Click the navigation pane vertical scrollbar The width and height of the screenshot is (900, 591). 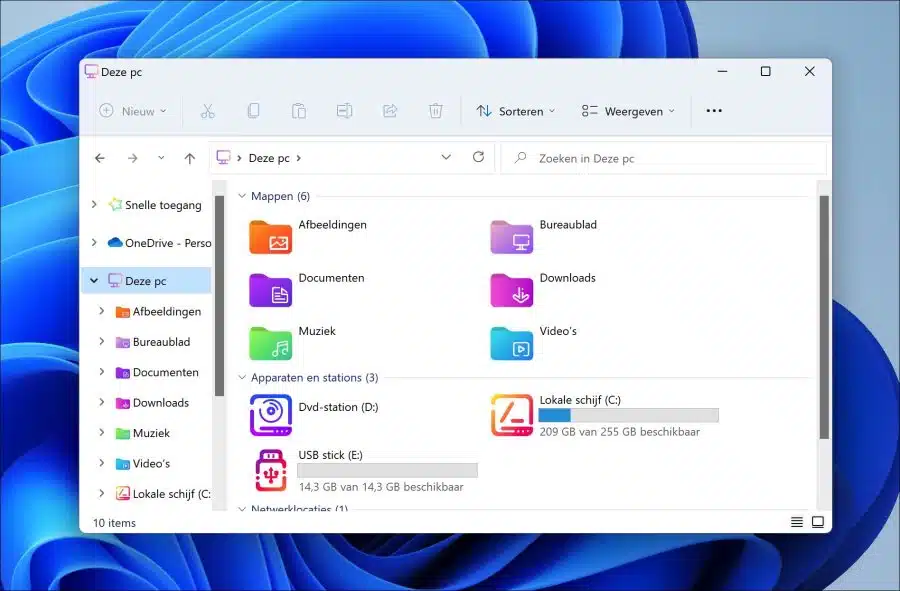tap(219, 296)
